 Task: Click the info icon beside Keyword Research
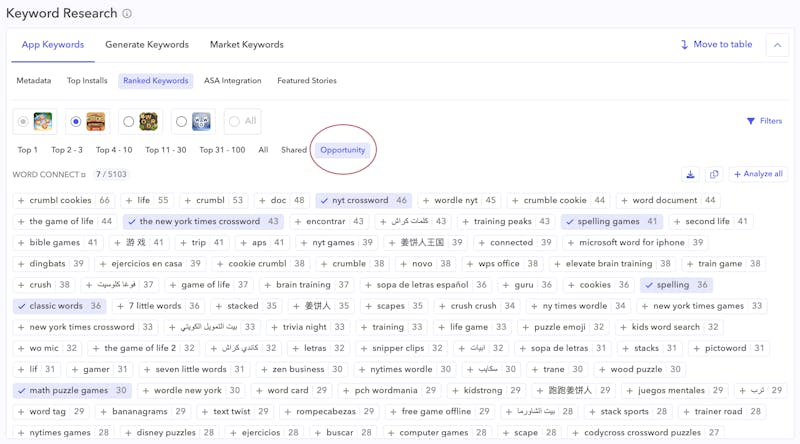127,14
